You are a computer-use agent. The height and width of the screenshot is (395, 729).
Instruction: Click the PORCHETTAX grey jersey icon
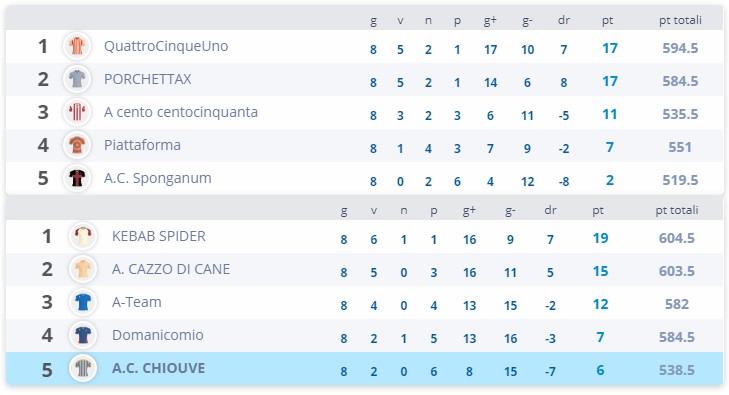77,79
